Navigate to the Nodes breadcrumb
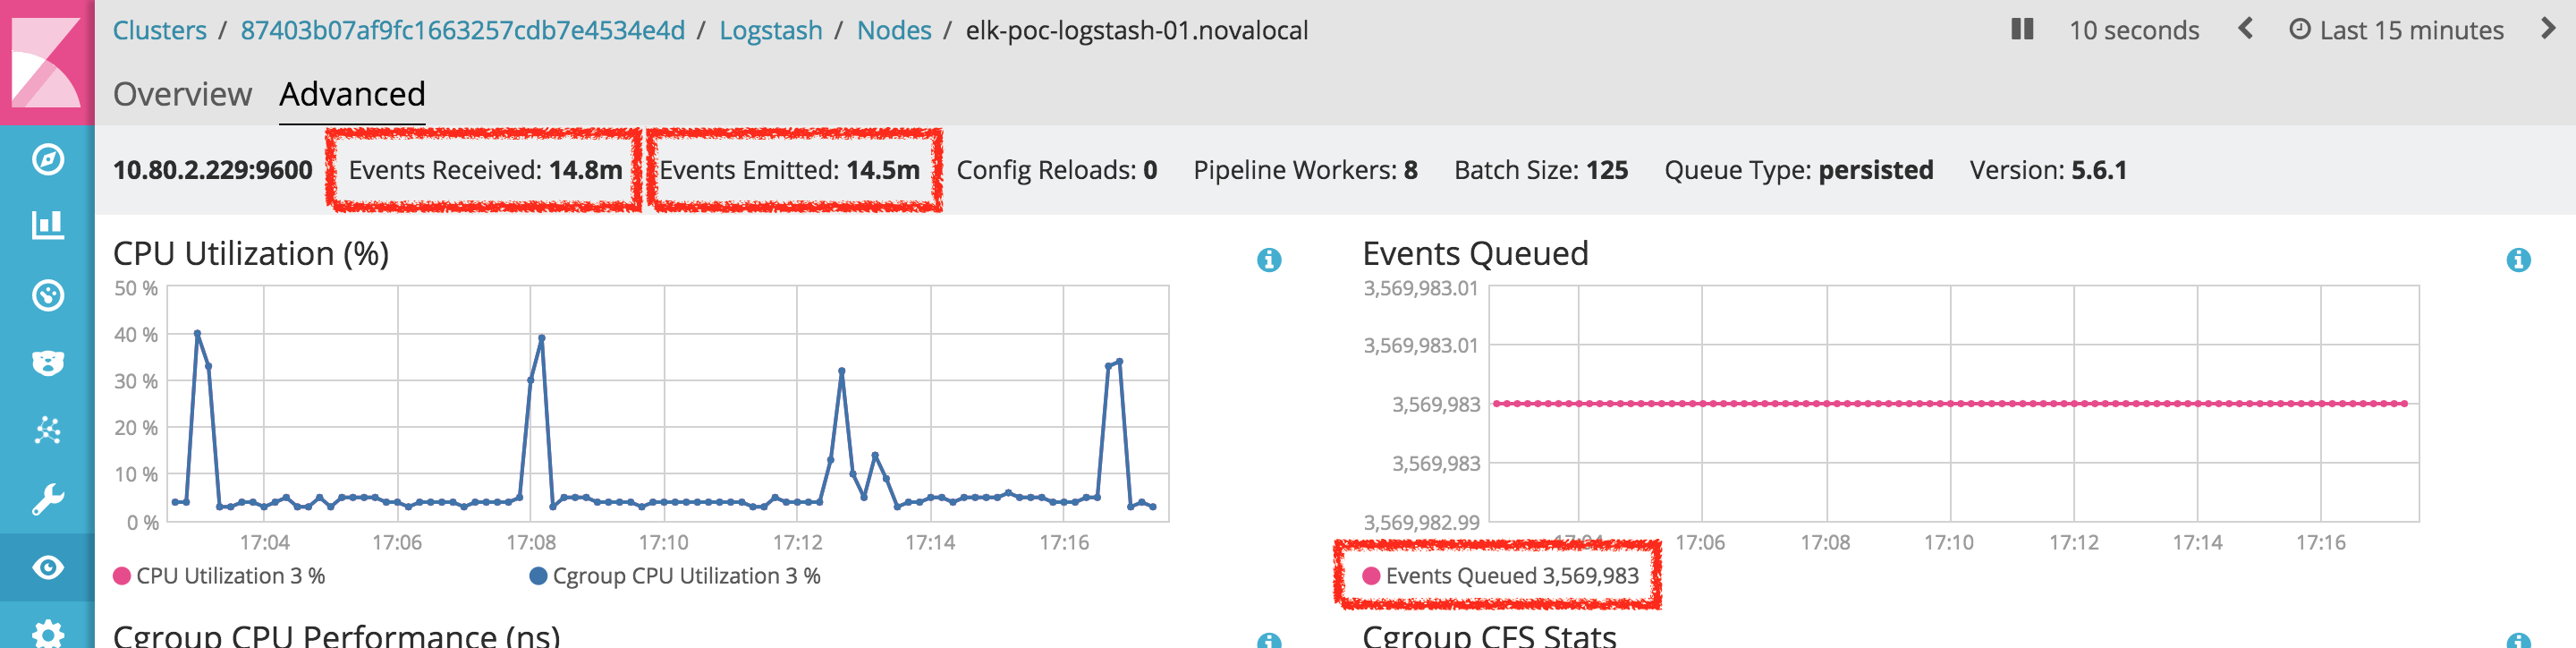2576x648 pixels. pyautogui.click(x=894, y=31)
